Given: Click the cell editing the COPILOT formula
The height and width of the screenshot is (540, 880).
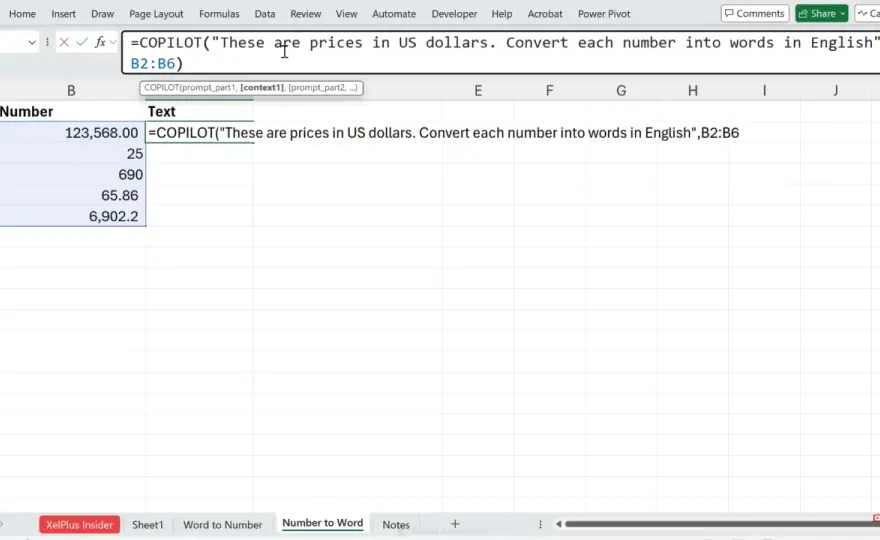Looking at the screenshot, I should [x=199, y=132].
